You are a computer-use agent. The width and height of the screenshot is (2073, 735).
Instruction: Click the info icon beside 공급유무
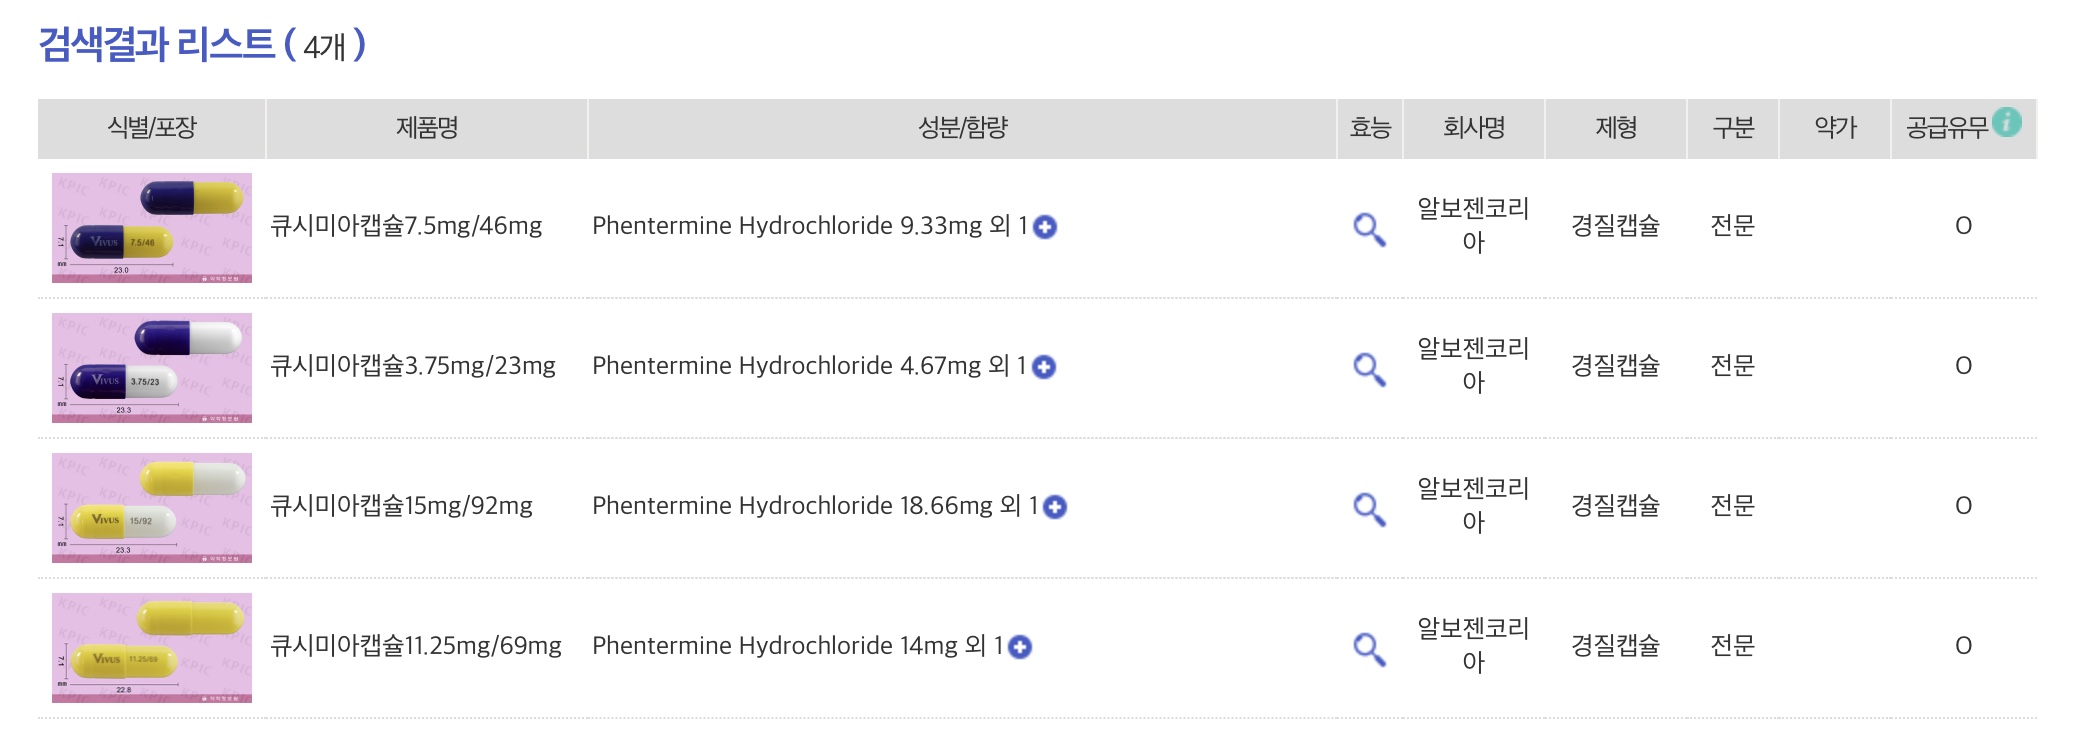pyautogui.click(x=2006, y=122)
